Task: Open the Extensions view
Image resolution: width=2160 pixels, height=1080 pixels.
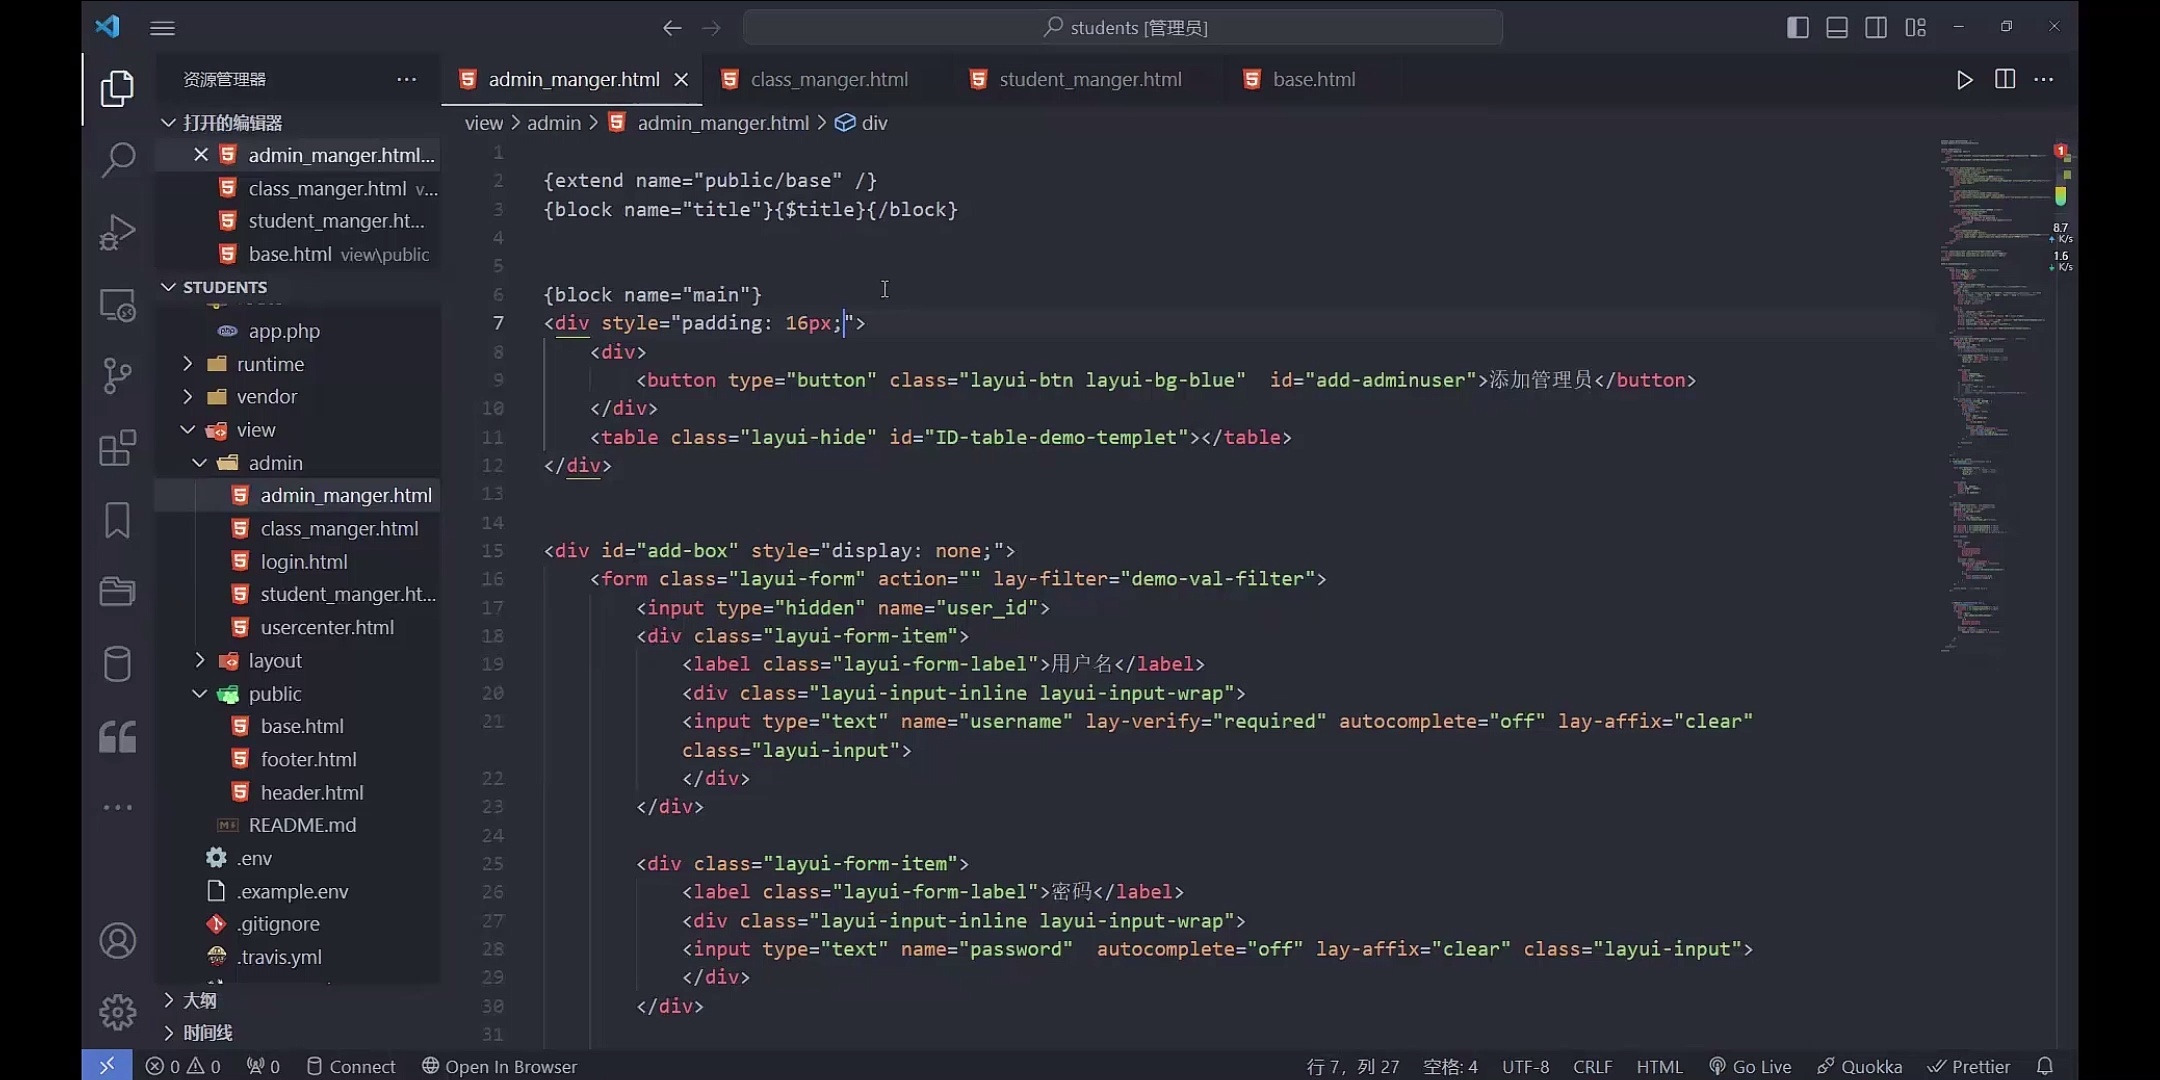Action: [117, 449]
